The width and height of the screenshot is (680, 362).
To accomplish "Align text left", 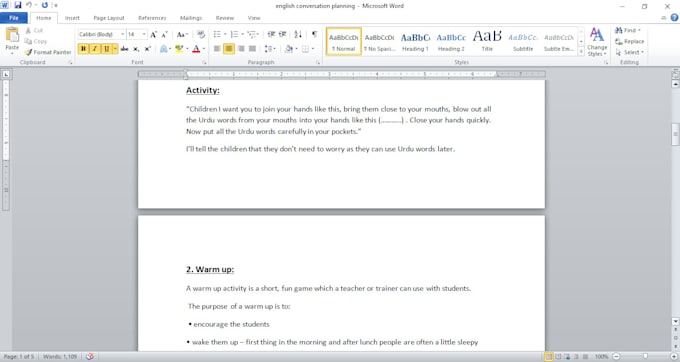I will click(x=217, y=49).
